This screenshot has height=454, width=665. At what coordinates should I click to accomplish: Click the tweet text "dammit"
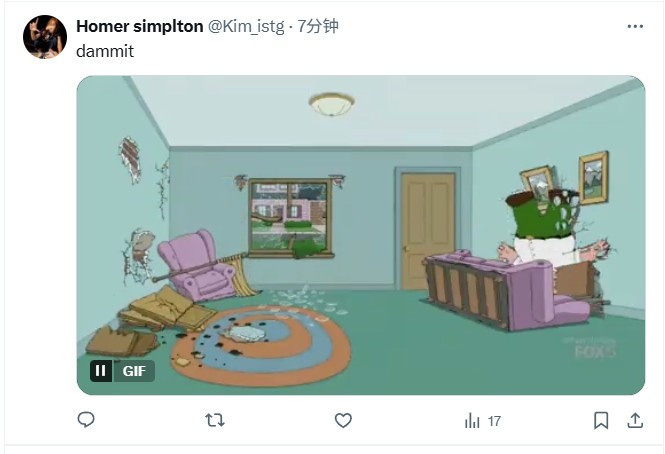click(104, 50)
